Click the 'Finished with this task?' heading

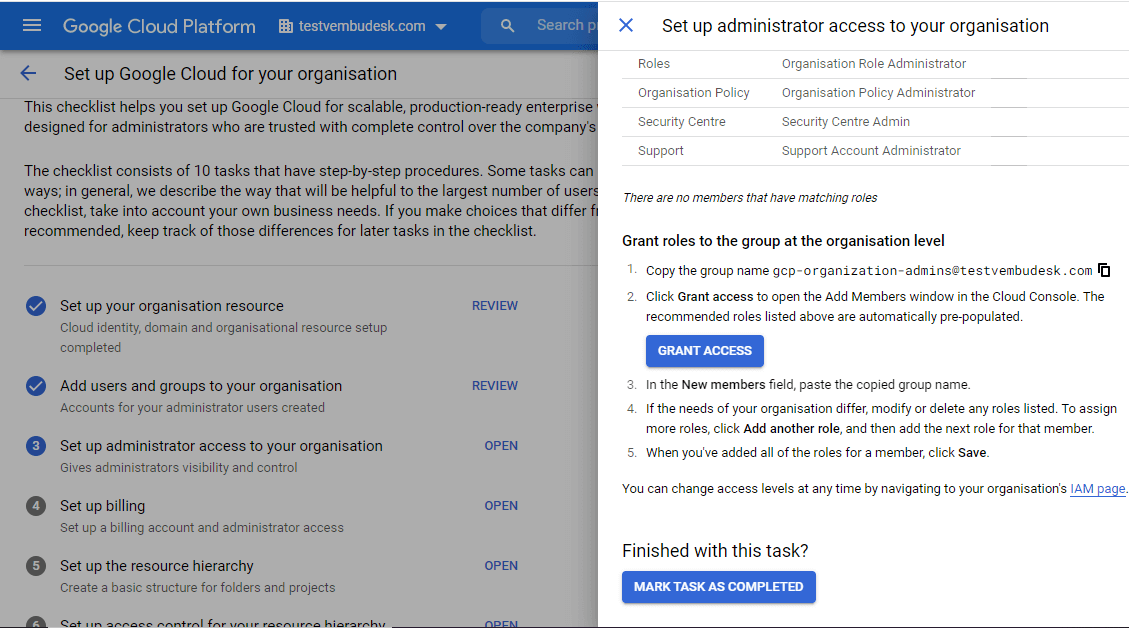[715, 551]
